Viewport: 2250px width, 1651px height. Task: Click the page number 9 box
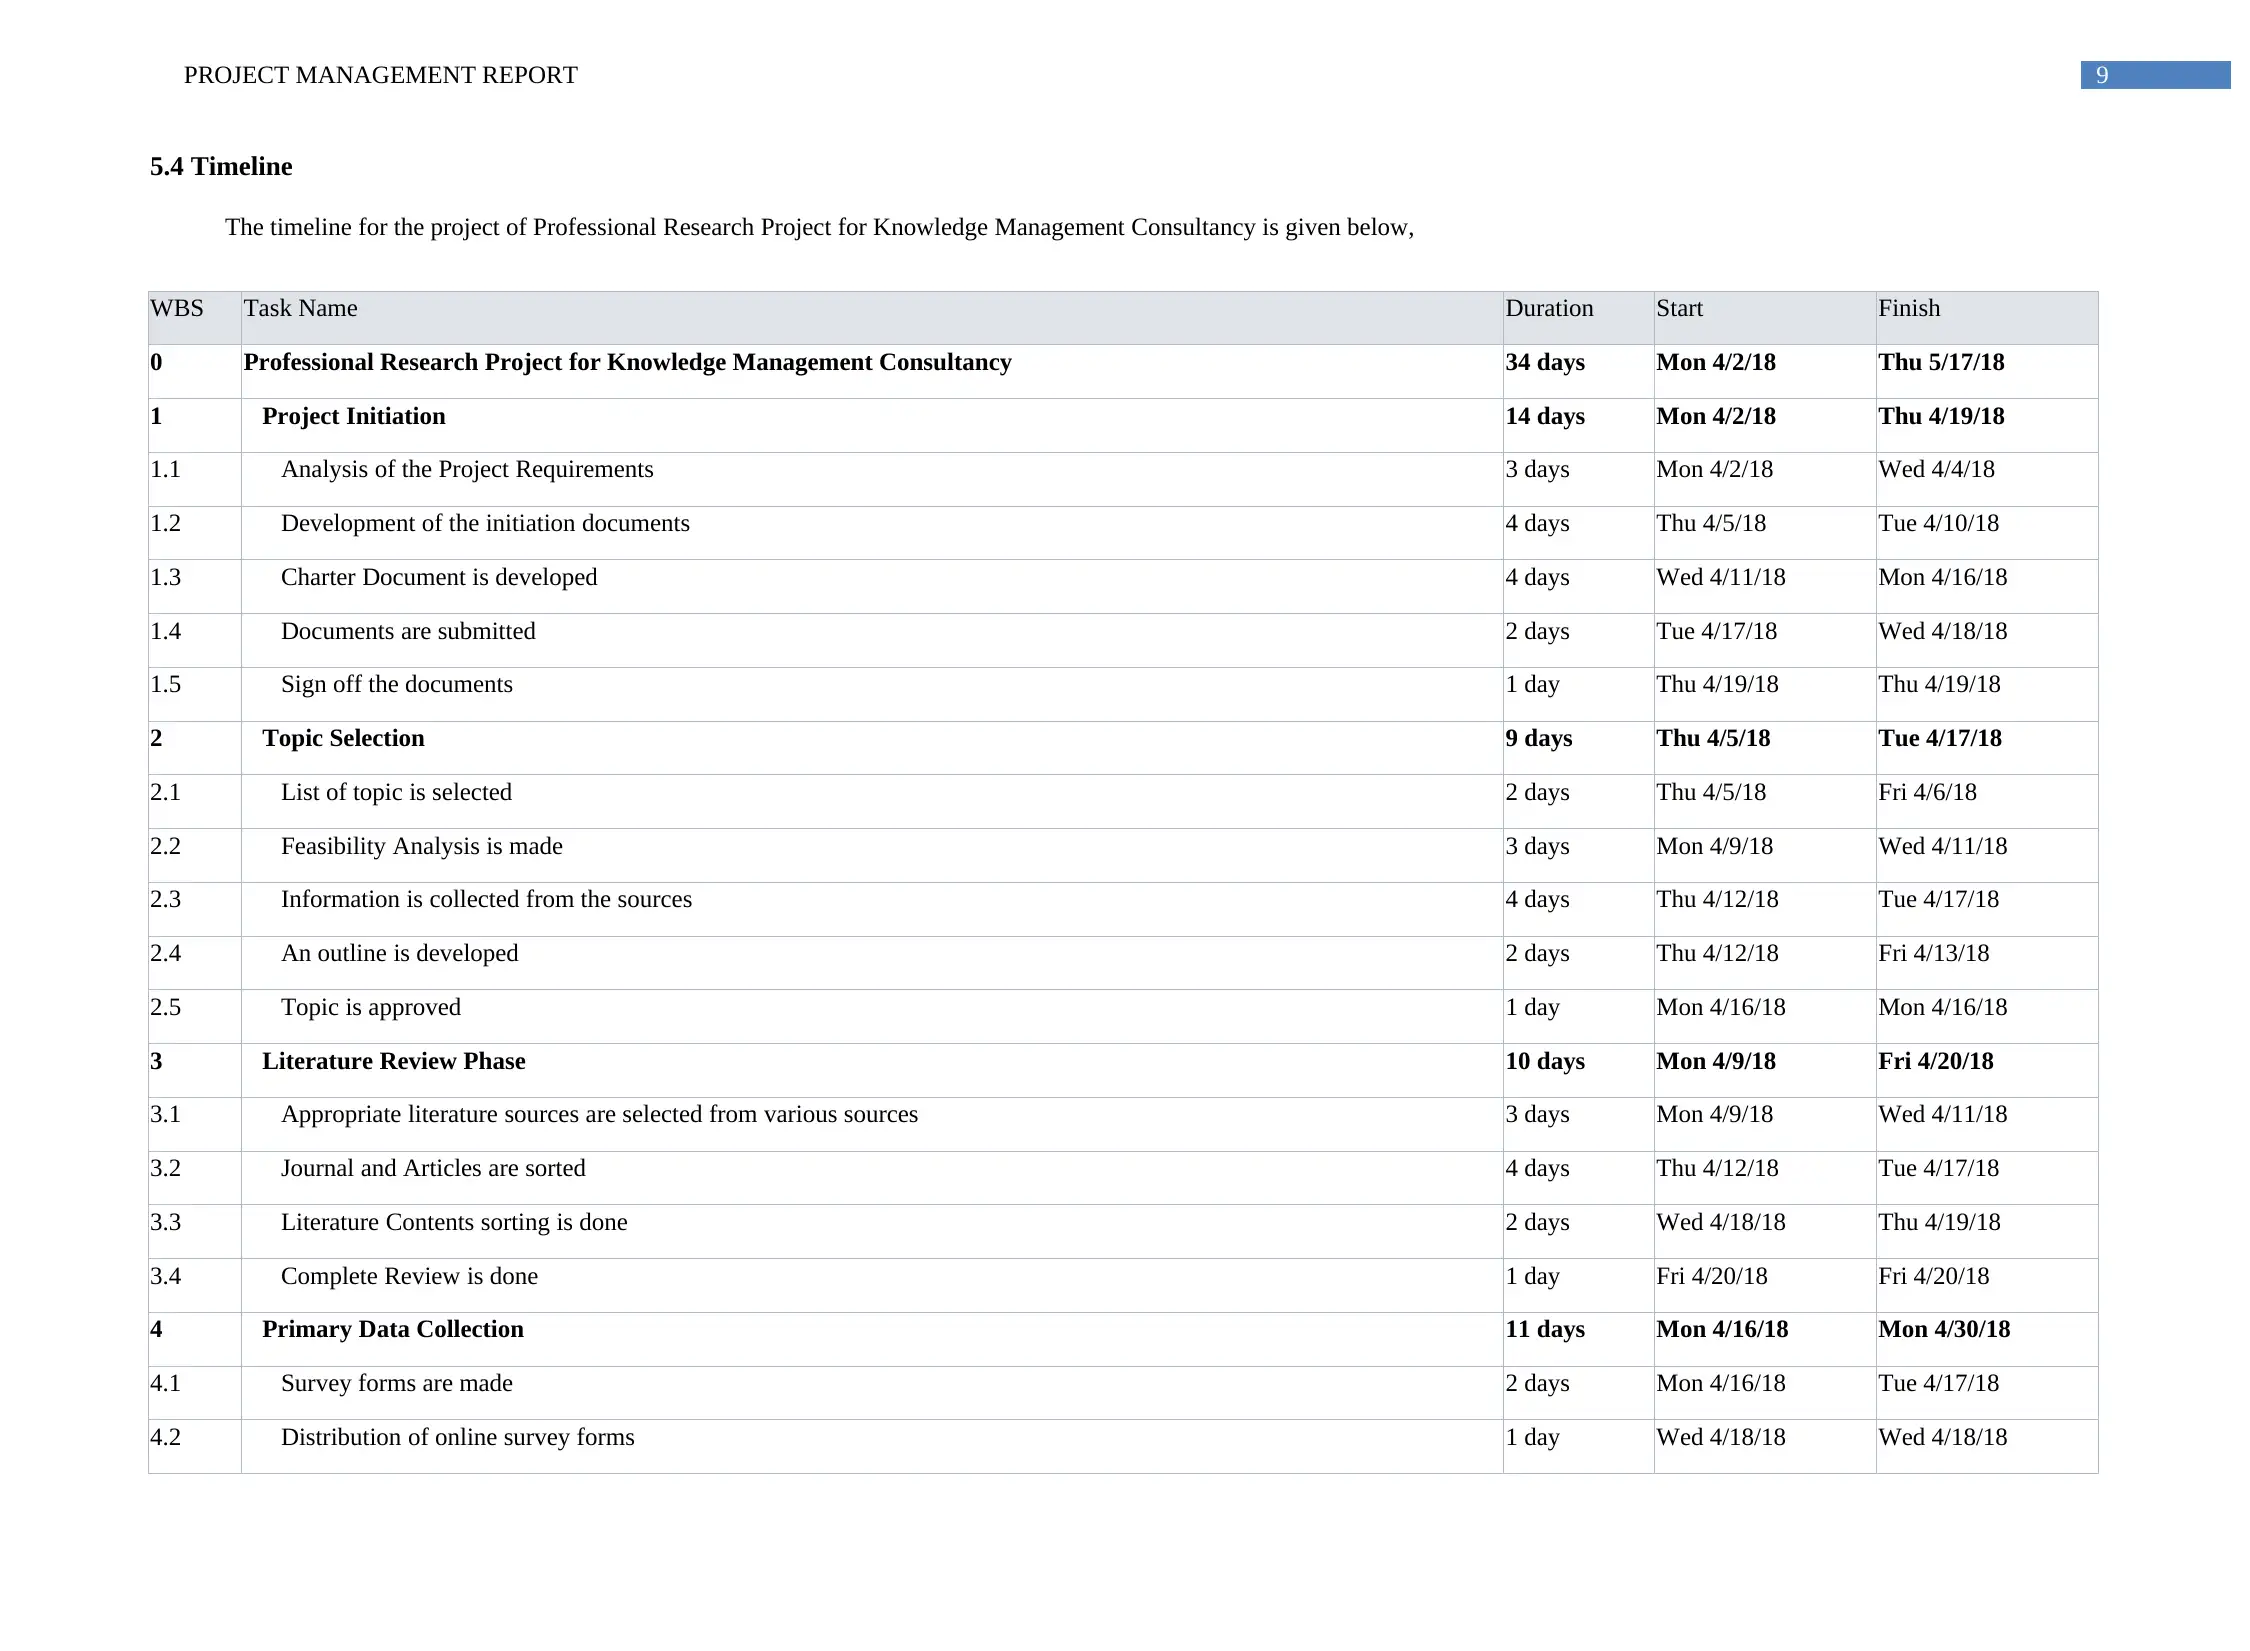pos(2155,76)
